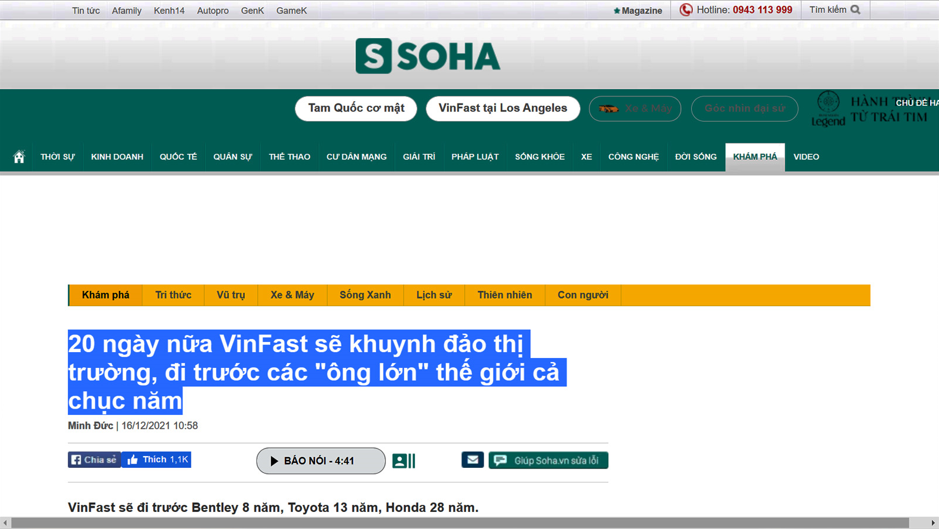The width and height of the screenshot is (939, 529).
Task: Select Xe & Máy sub-tab
Action: [292, 295]
